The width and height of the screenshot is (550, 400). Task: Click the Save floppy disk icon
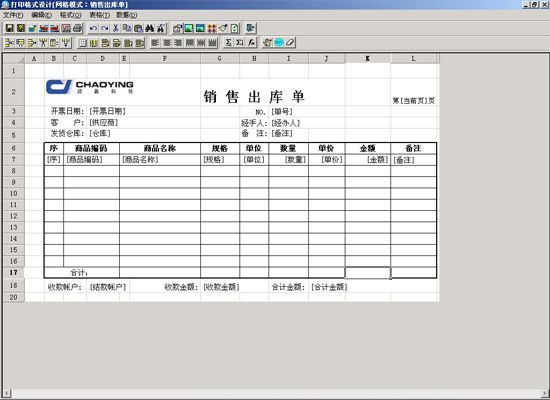9,28
